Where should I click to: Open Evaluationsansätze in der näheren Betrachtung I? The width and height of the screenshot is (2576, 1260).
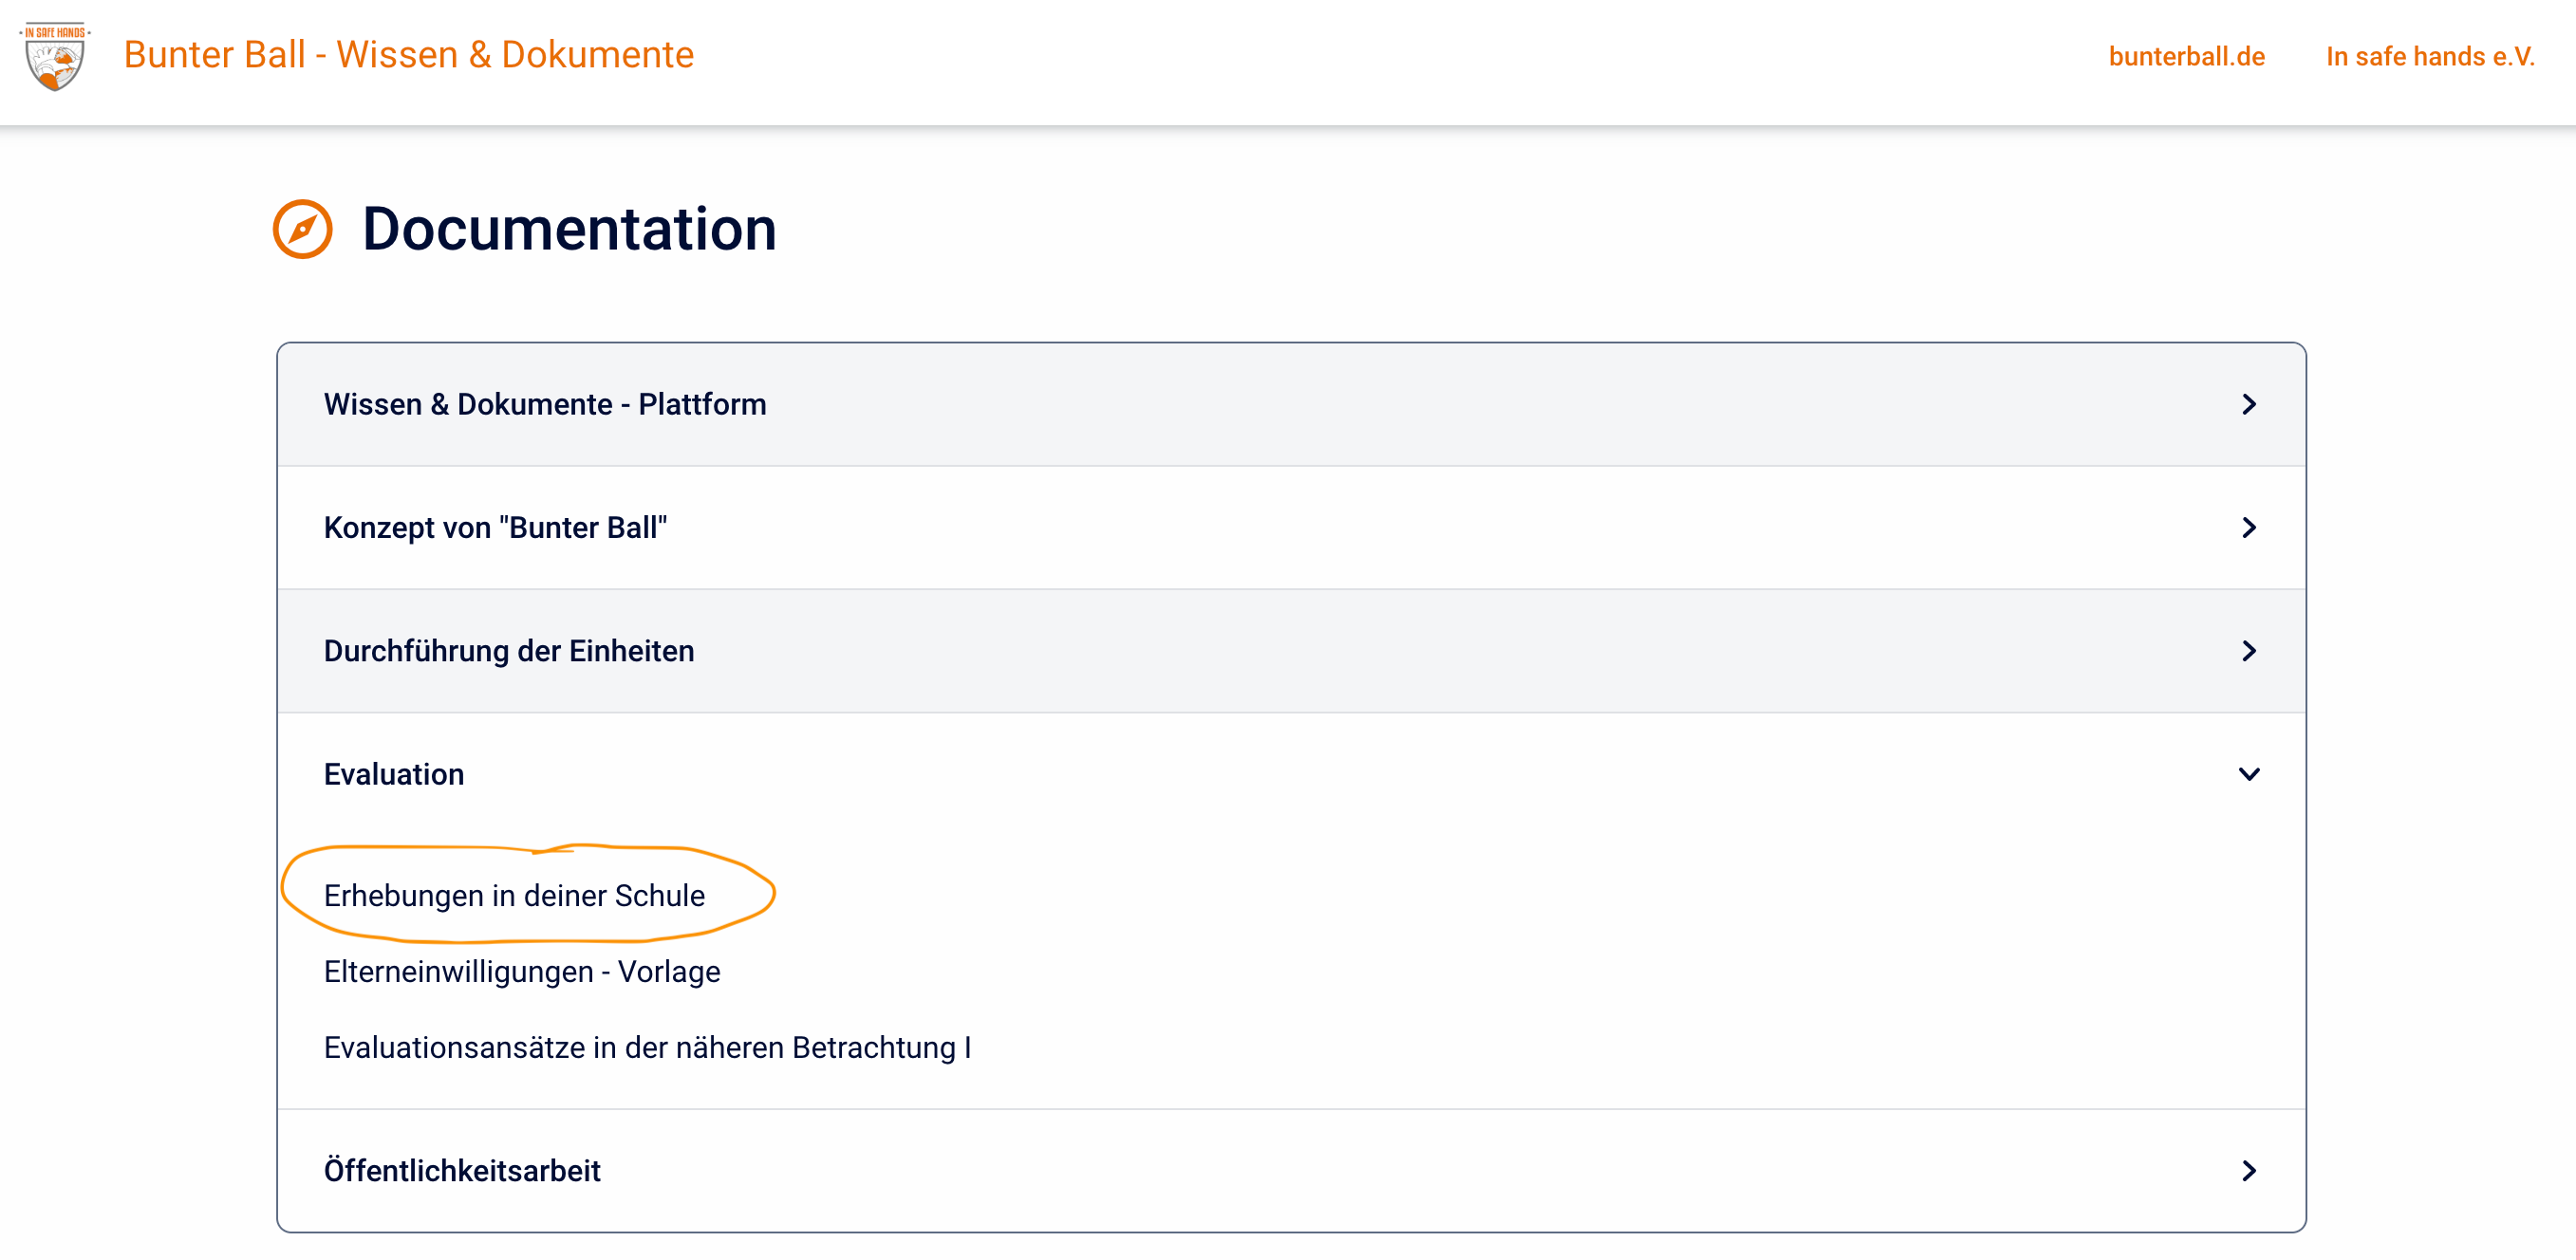647,1047
